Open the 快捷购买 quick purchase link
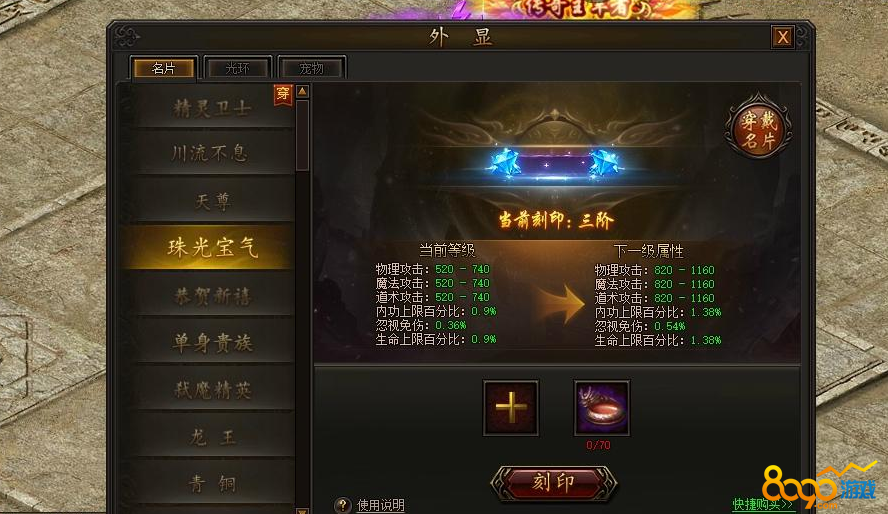The height and width of the screenshot is (514, 888). coord(762,504)
